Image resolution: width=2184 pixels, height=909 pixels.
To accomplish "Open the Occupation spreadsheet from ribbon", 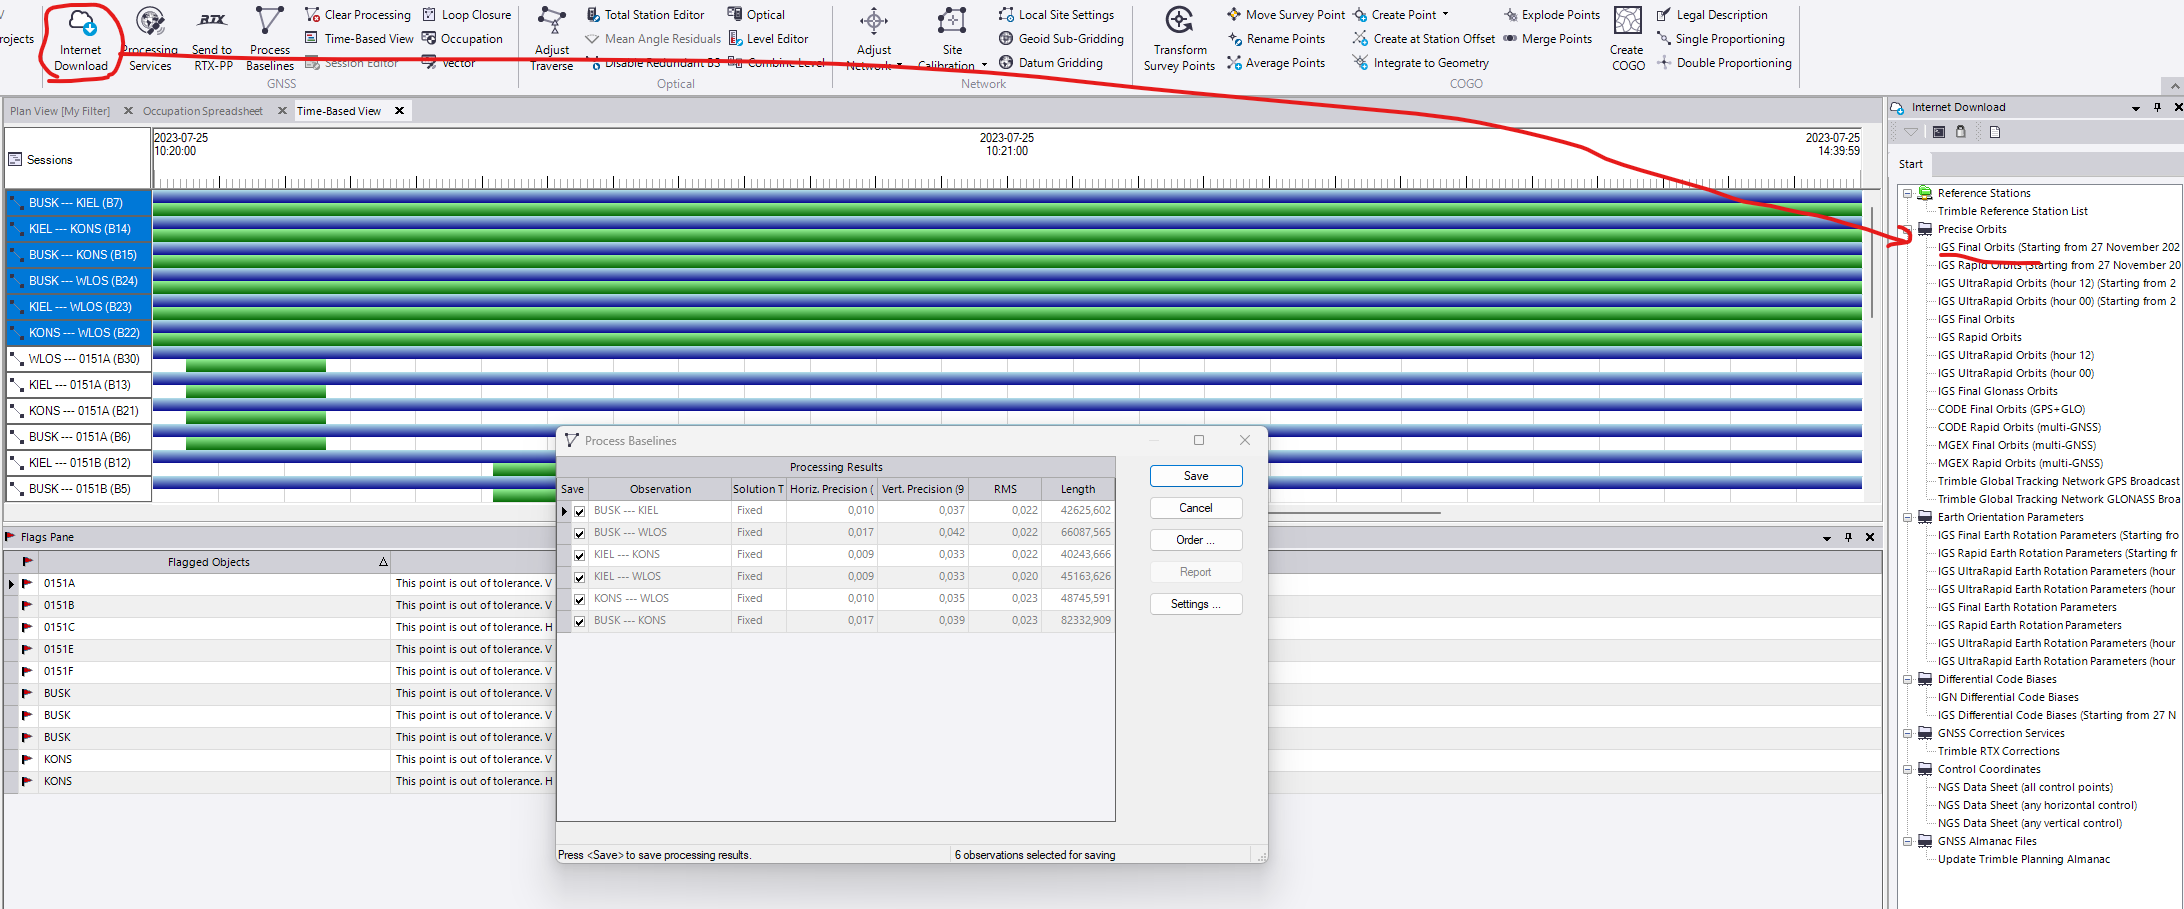I will coord(463,39).
